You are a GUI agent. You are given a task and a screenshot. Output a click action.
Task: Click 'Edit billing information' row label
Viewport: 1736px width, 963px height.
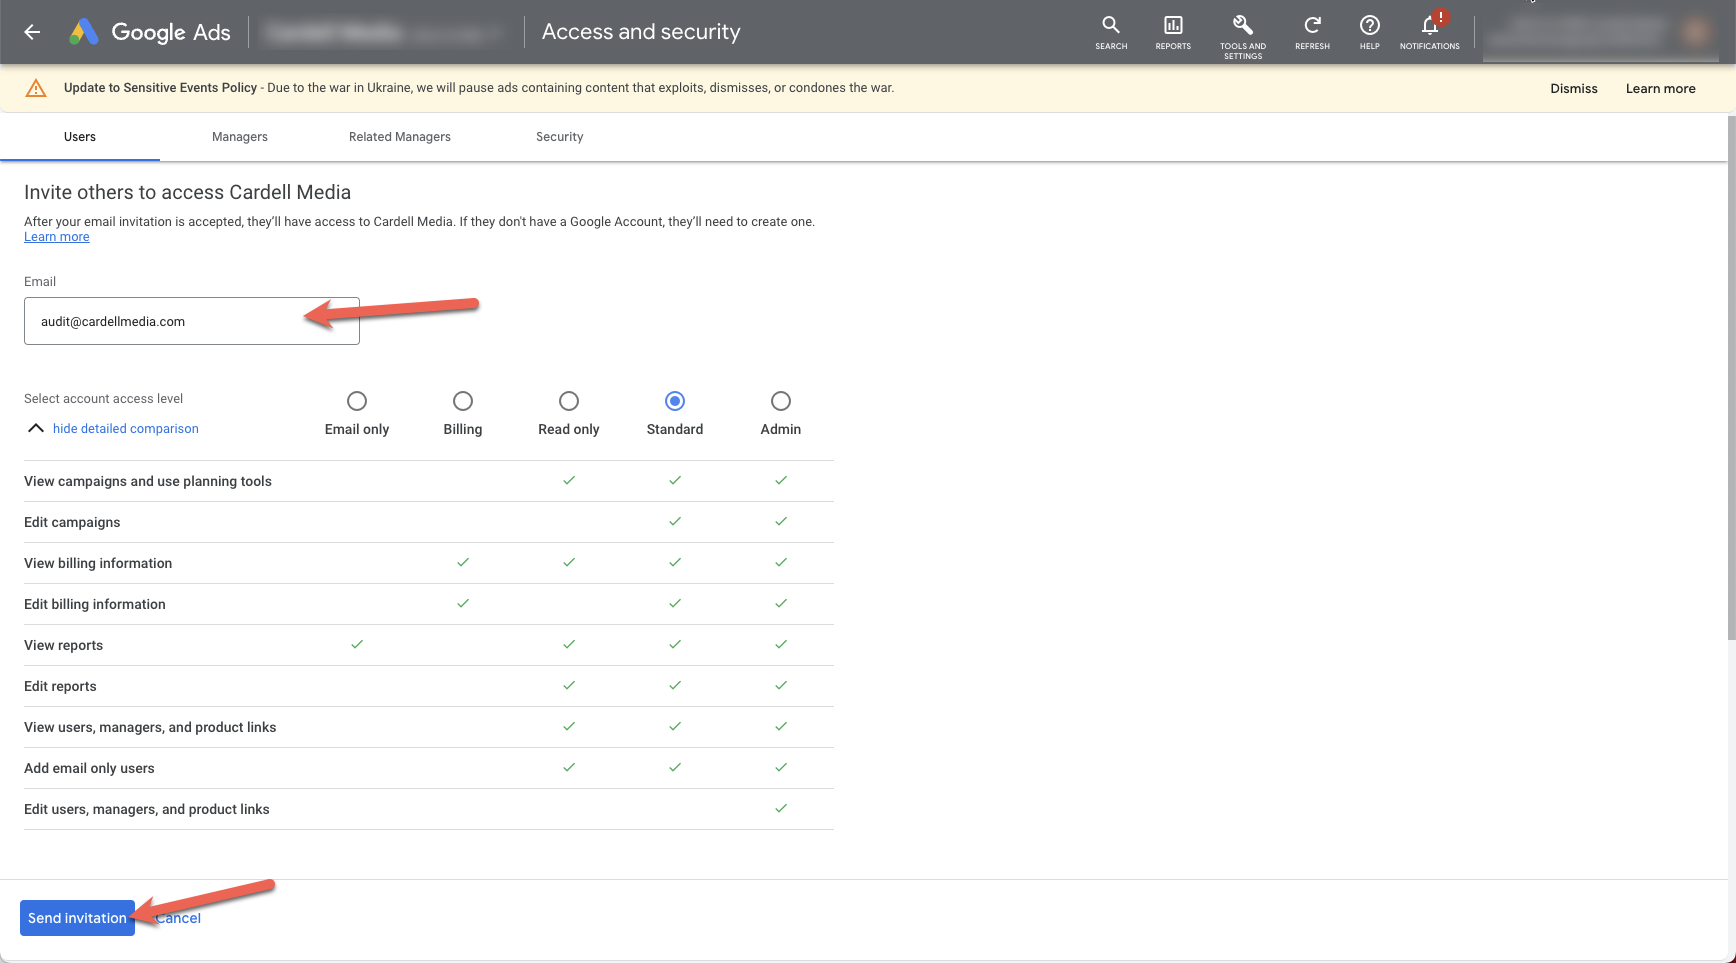pos(95,604)
